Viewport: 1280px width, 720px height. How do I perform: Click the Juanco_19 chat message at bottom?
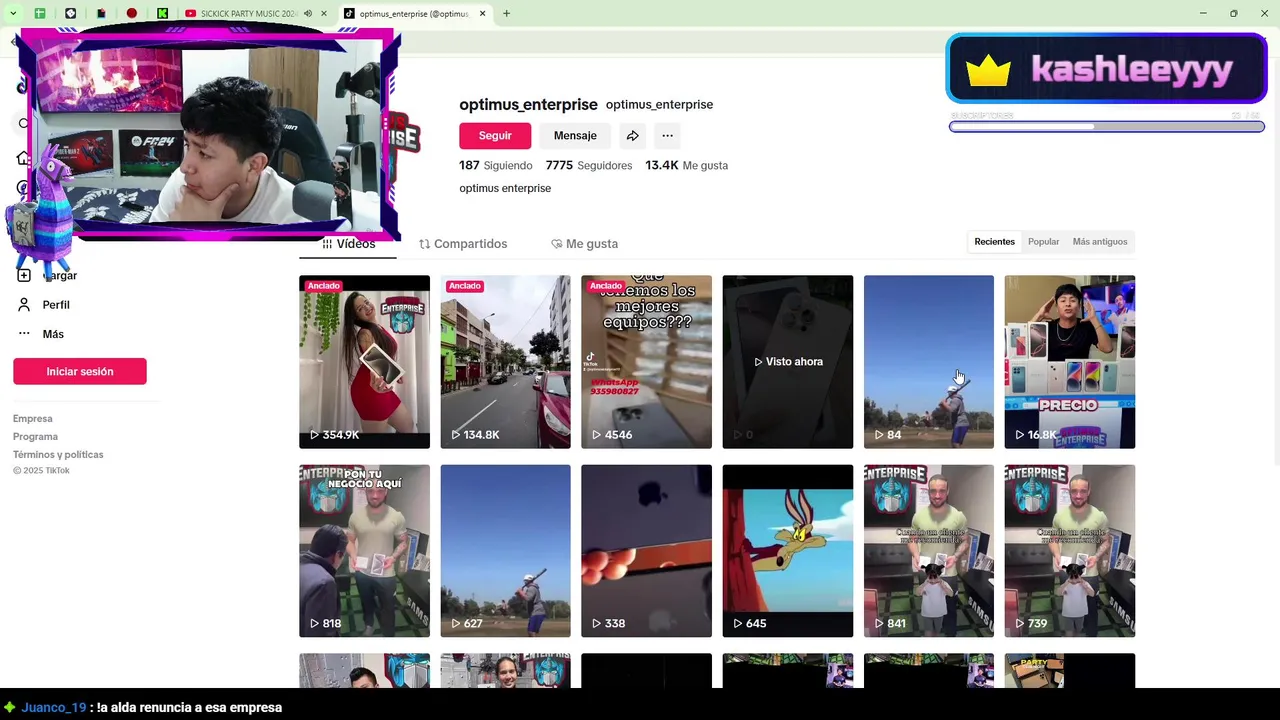pos(143,707)
